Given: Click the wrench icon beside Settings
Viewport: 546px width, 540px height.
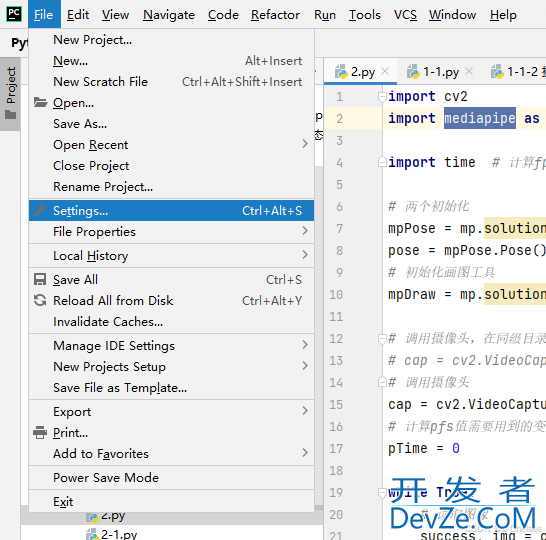Looking at the screenshot, I should tap(40, 210).
